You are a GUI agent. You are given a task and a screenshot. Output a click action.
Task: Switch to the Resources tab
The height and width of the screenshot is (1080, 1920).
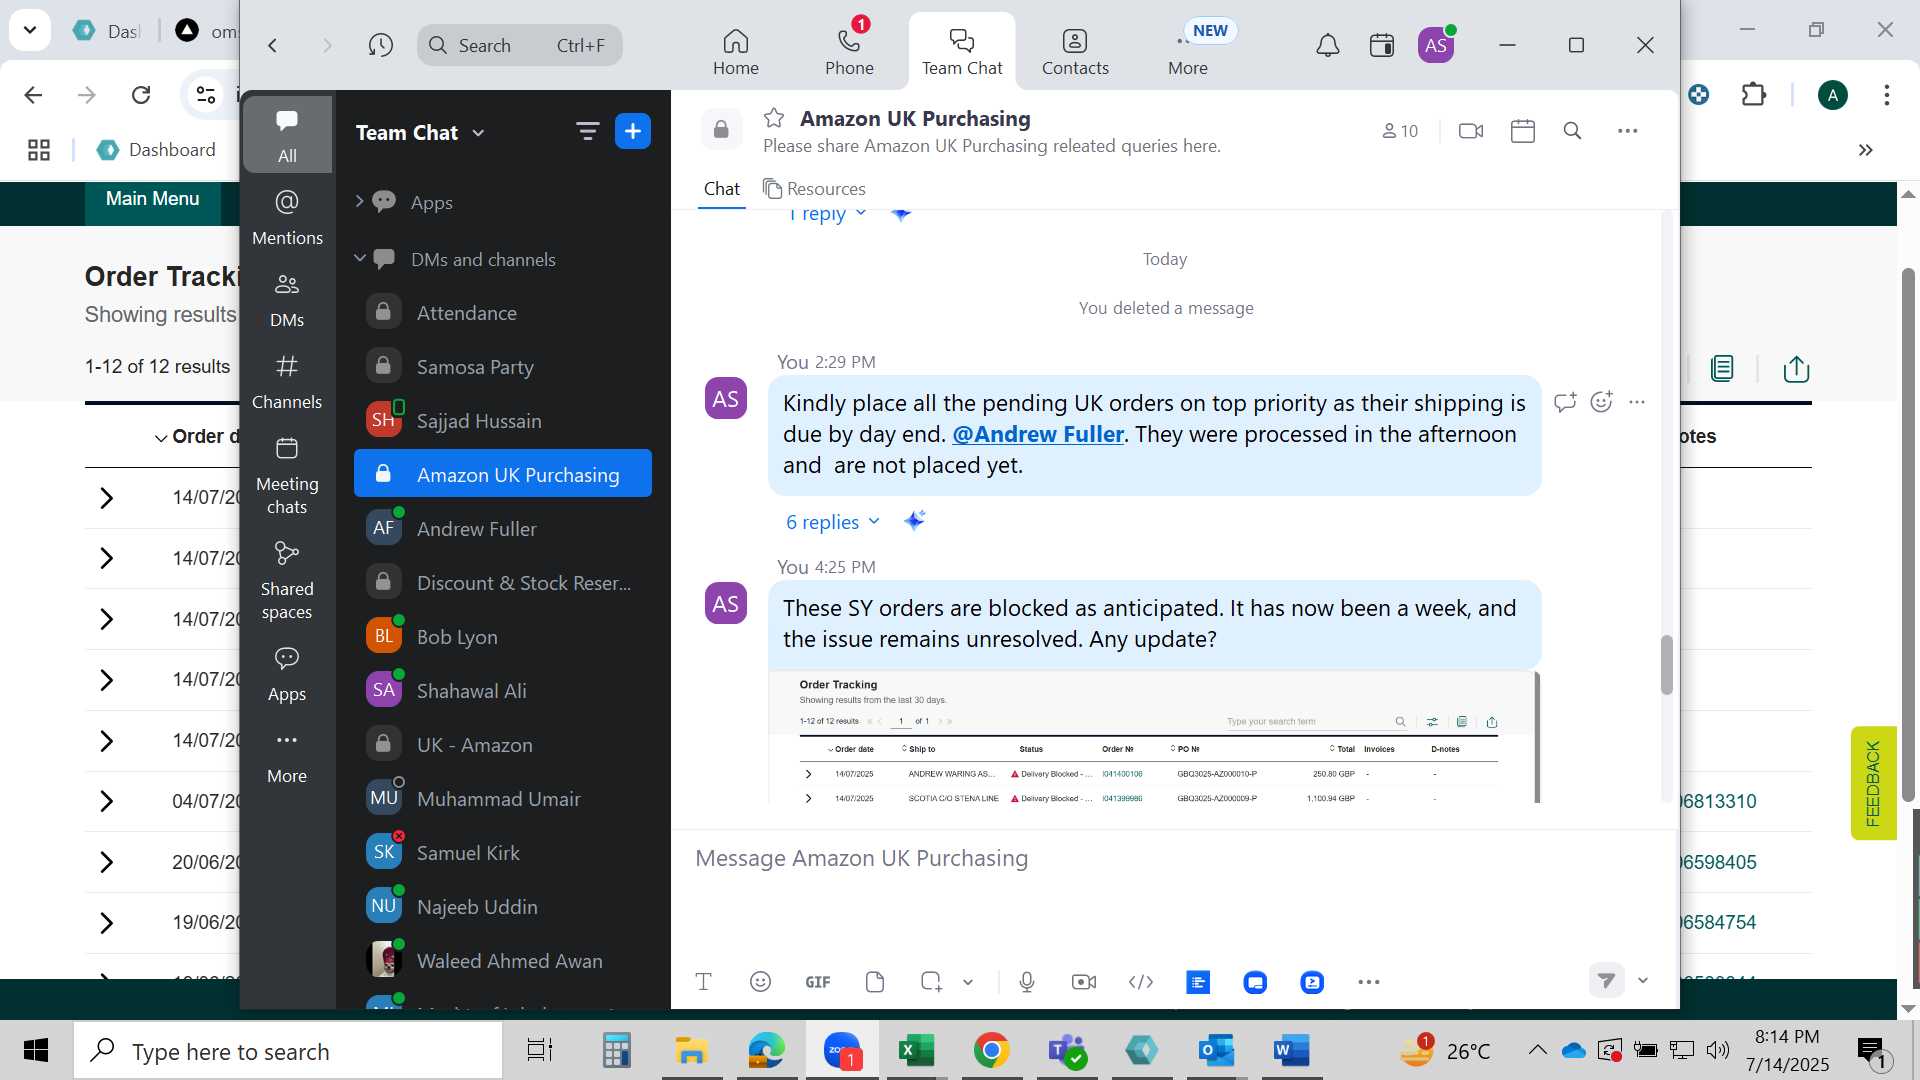(814, 189)
